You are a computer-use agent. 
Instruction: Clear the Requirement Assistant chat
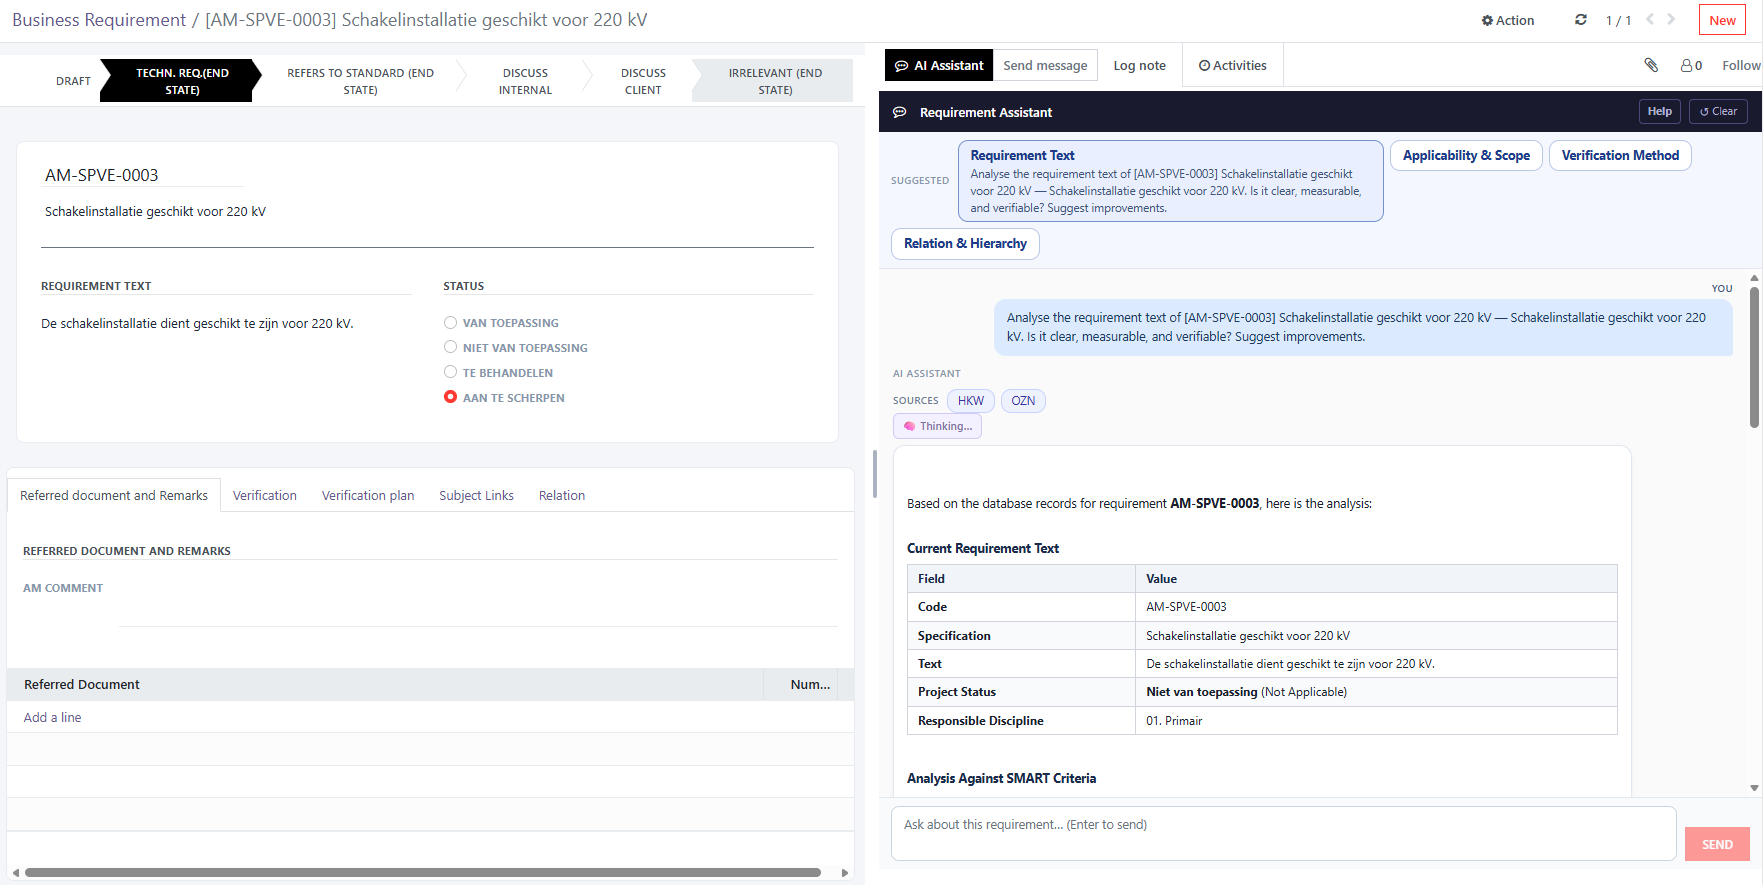point(1718,112)
